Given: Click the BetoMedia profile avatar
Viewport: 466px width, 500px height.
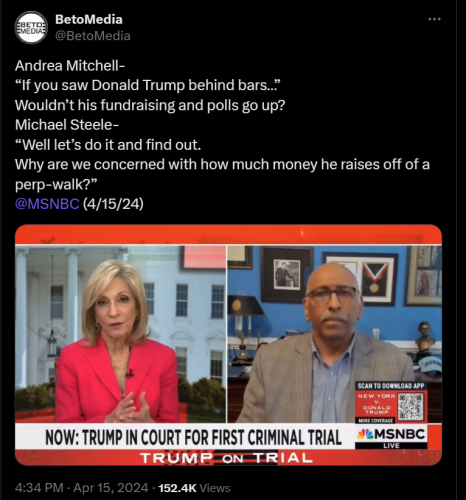Looking at the screenshot, I should point(31,28).
